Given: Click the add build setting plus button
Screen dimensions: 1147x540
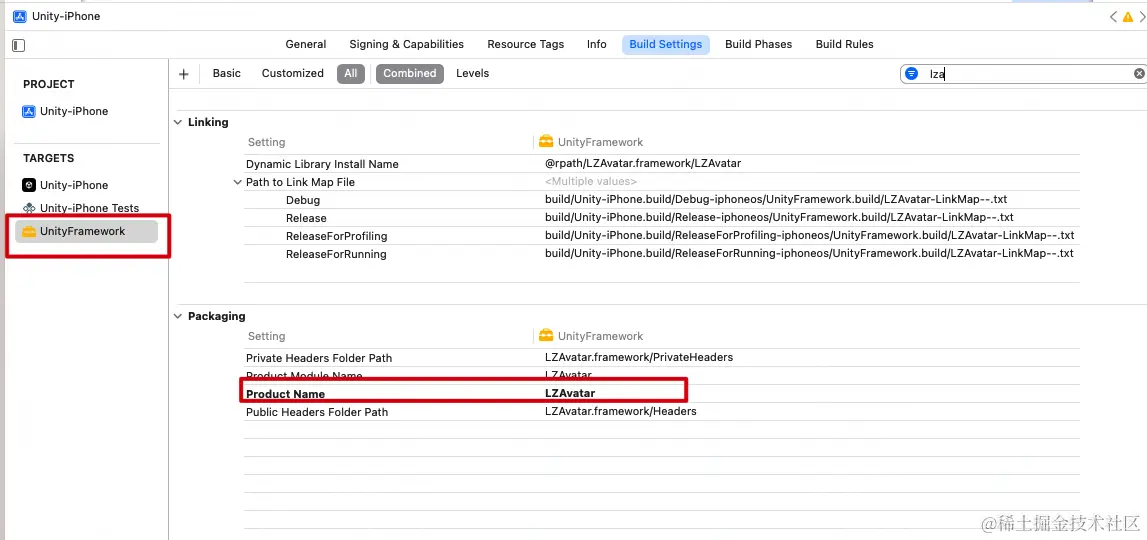Looking at the screenshot, I should click(x=184, y=74).
